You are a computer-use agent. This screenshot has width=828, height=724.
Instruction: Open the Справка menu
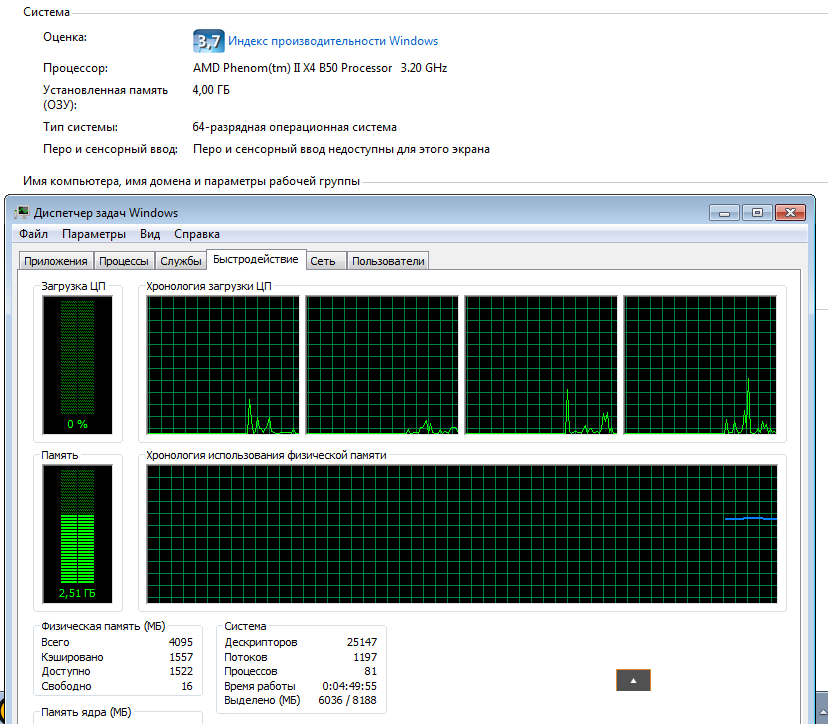click(197, 234)
